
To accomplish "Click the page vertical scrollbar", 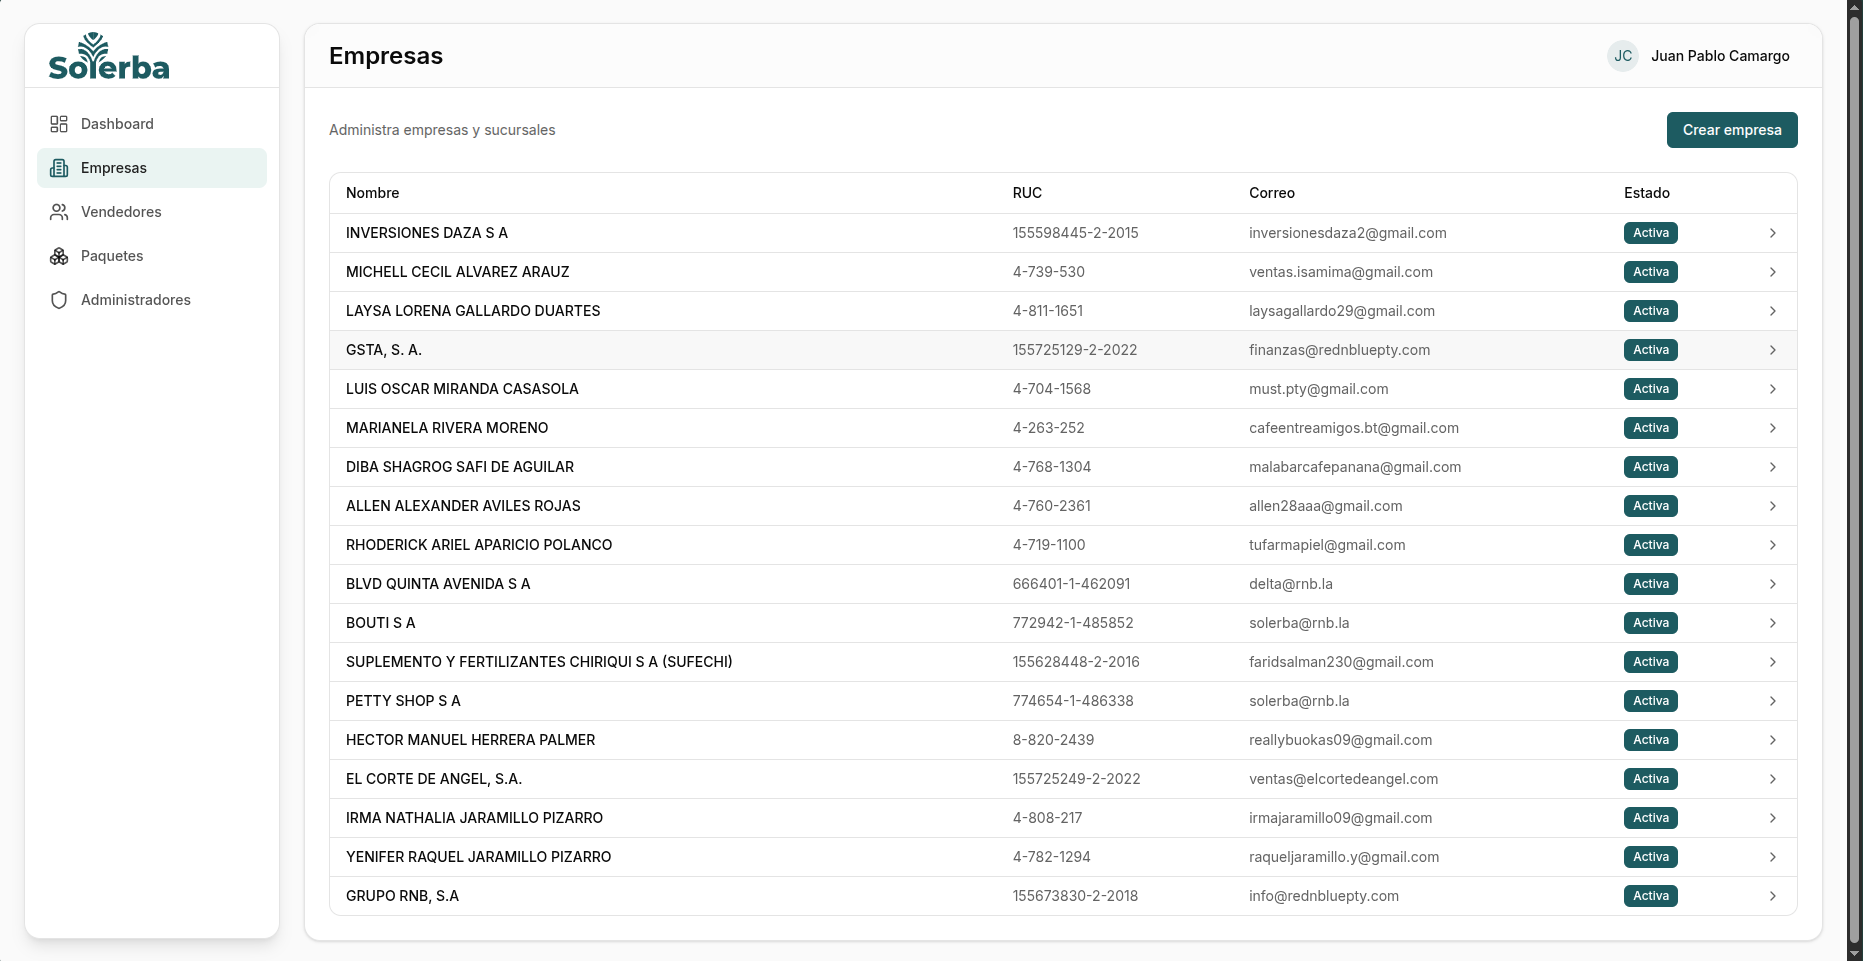I will point(1854,480).
